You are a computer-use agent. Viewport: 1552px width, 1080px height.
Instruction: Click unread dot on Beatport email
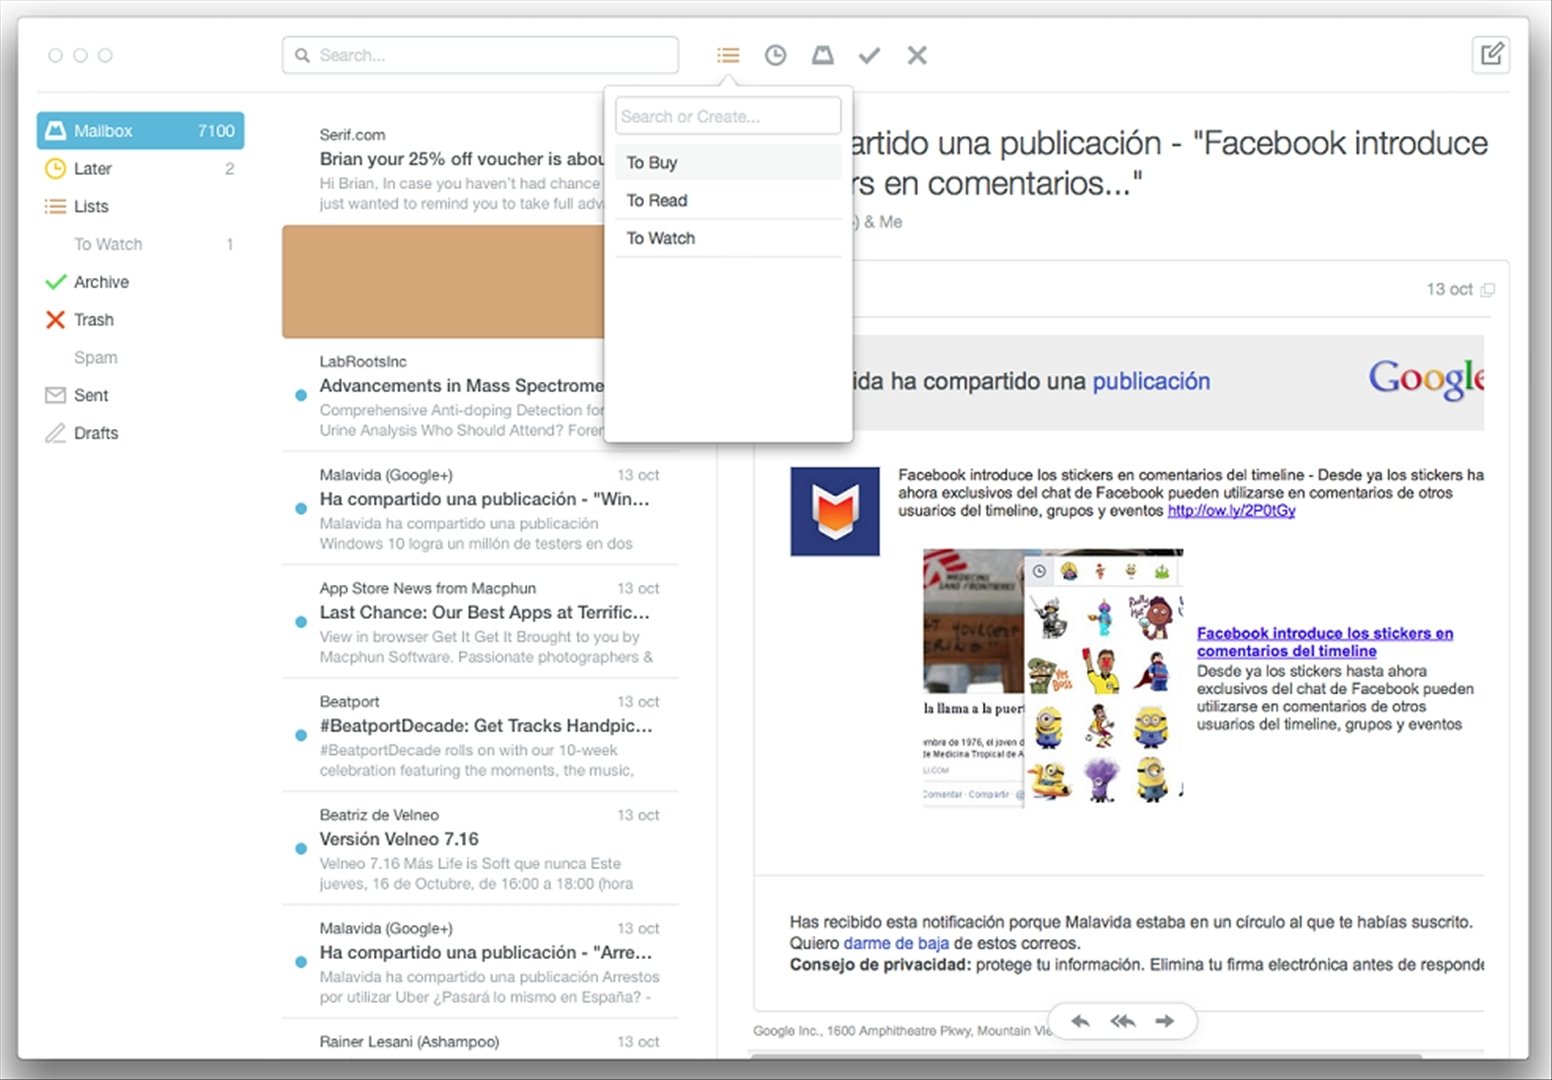pos(301,735)
